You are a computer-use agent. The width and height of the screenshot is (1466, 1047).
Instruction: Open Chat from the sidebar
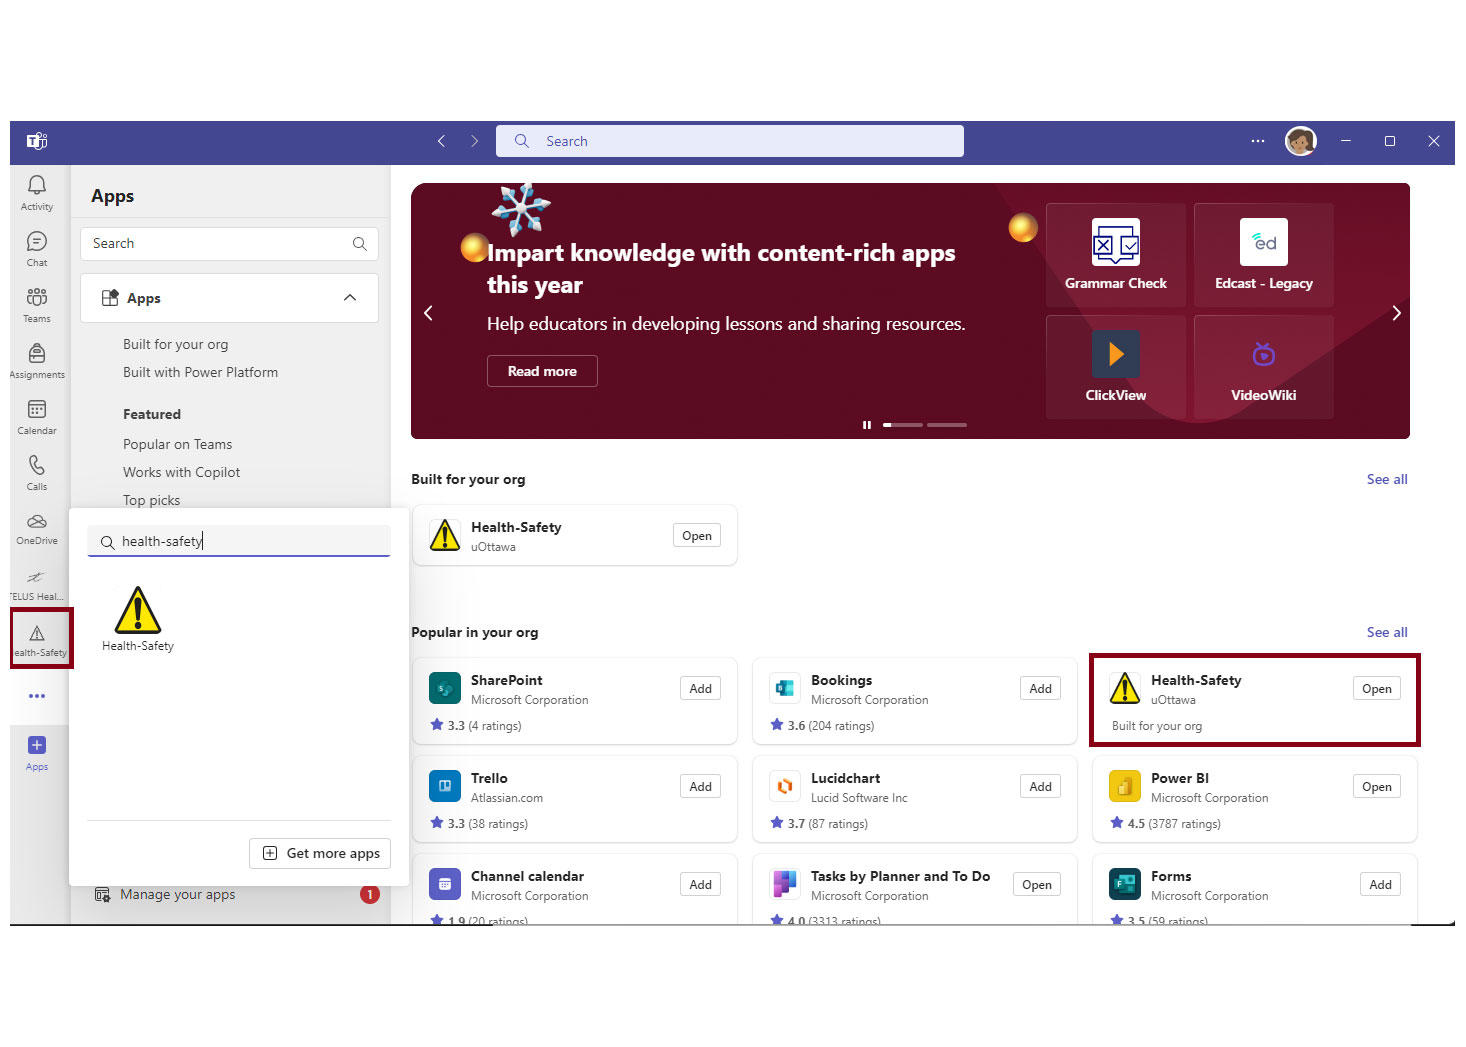tap(36, 248)
